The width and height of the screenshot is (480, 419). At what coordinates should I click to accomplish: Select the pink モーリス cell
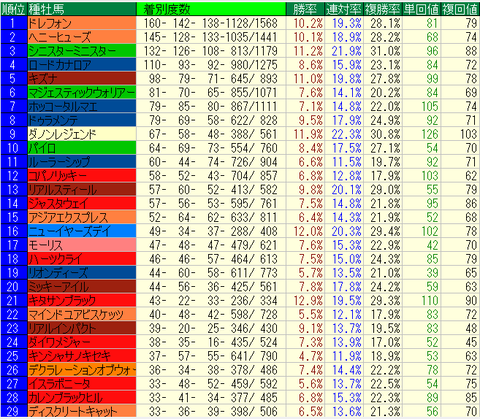pyautogui.click(x=82, y=245)
